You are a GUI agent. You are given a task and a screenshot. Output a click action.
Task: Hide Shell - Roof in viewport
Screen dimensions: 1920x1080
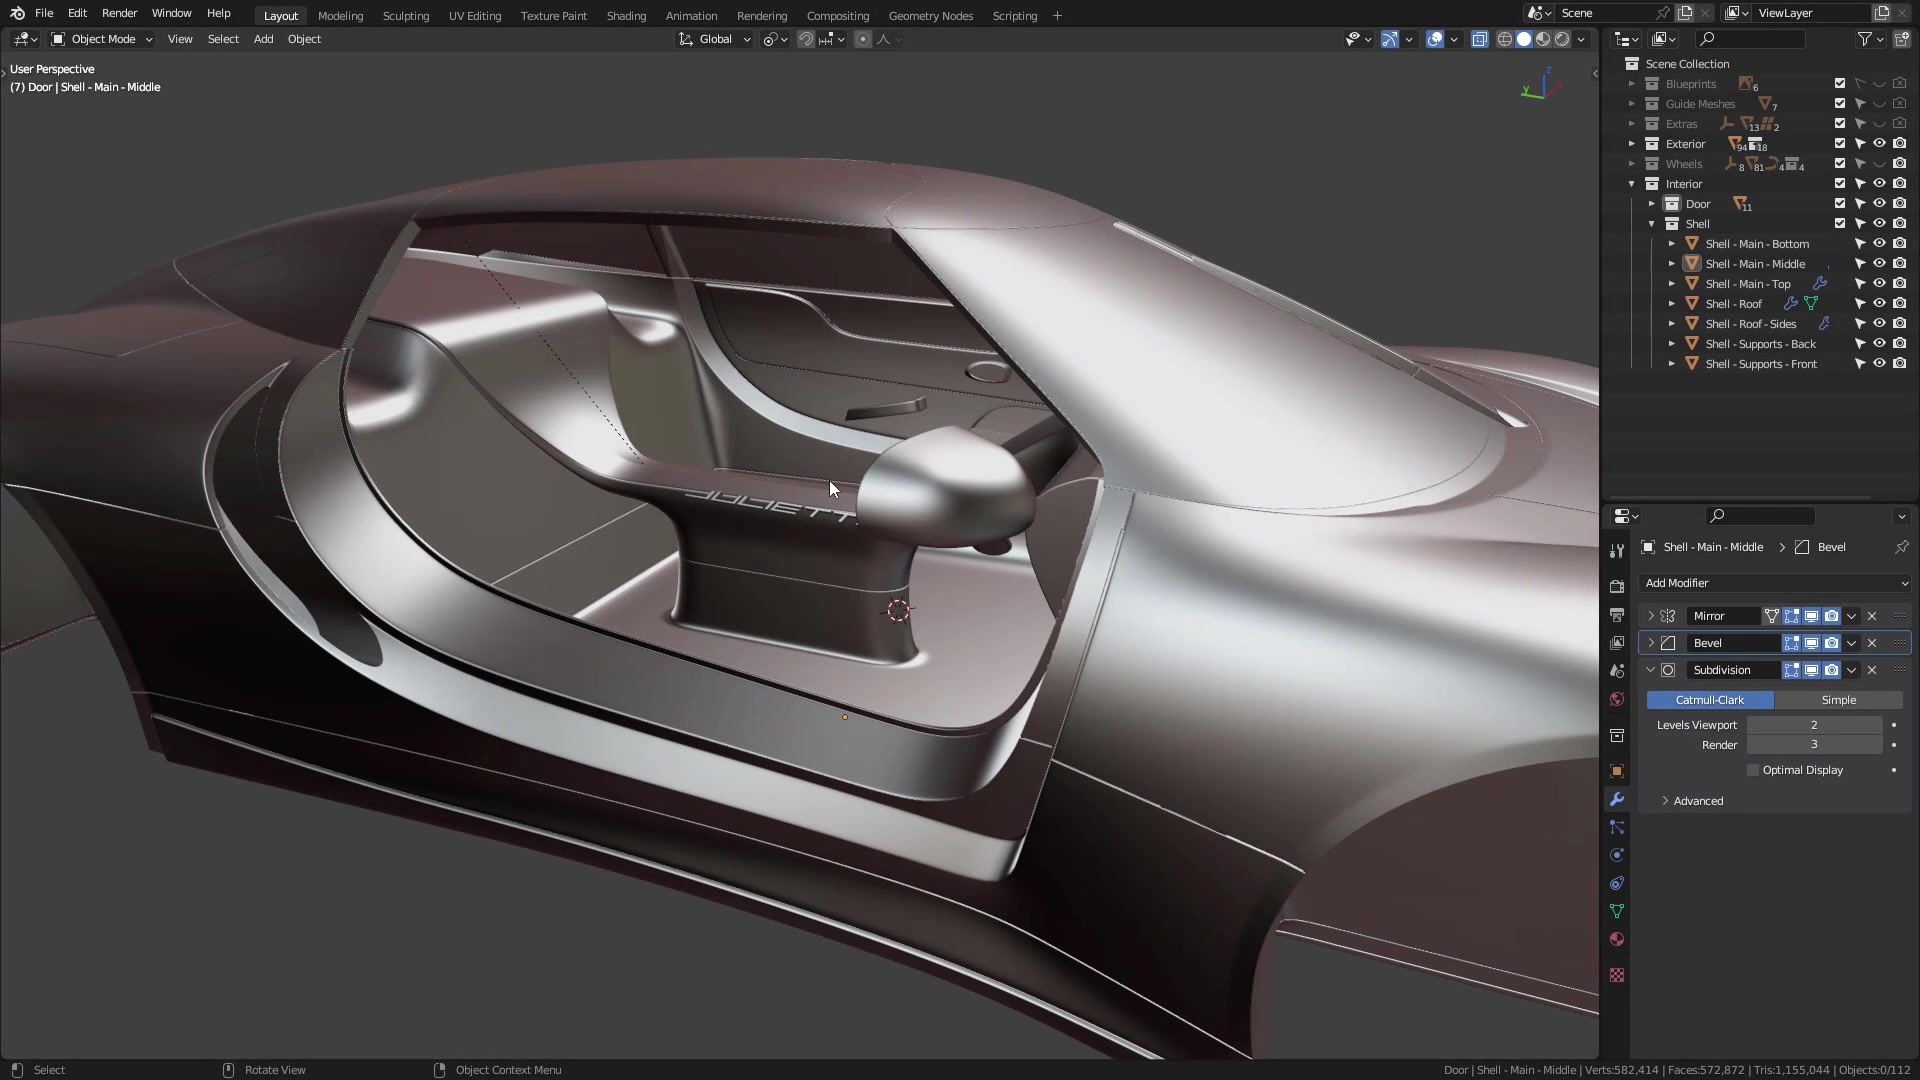(1880, 304)
